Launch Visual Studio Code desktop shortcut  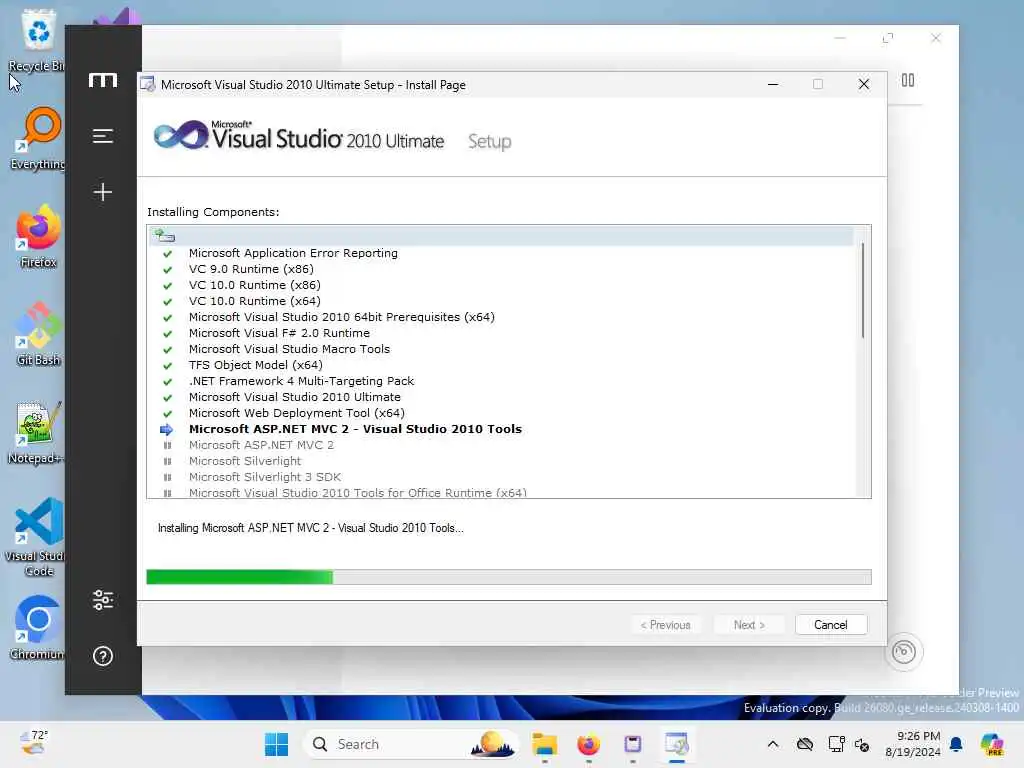tap(38, 537)
